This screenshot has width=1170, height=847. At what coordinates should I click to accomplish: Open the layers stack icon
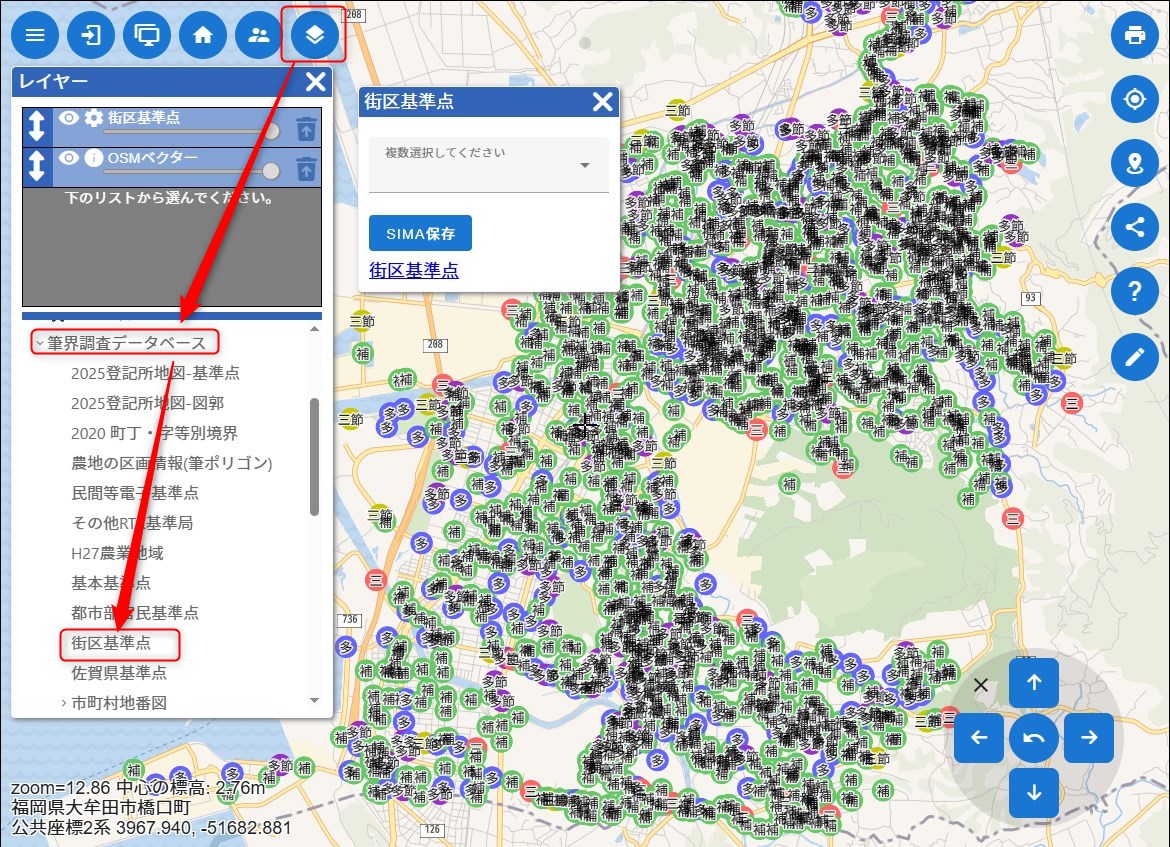pyautogui.click(x=314, y=36)
